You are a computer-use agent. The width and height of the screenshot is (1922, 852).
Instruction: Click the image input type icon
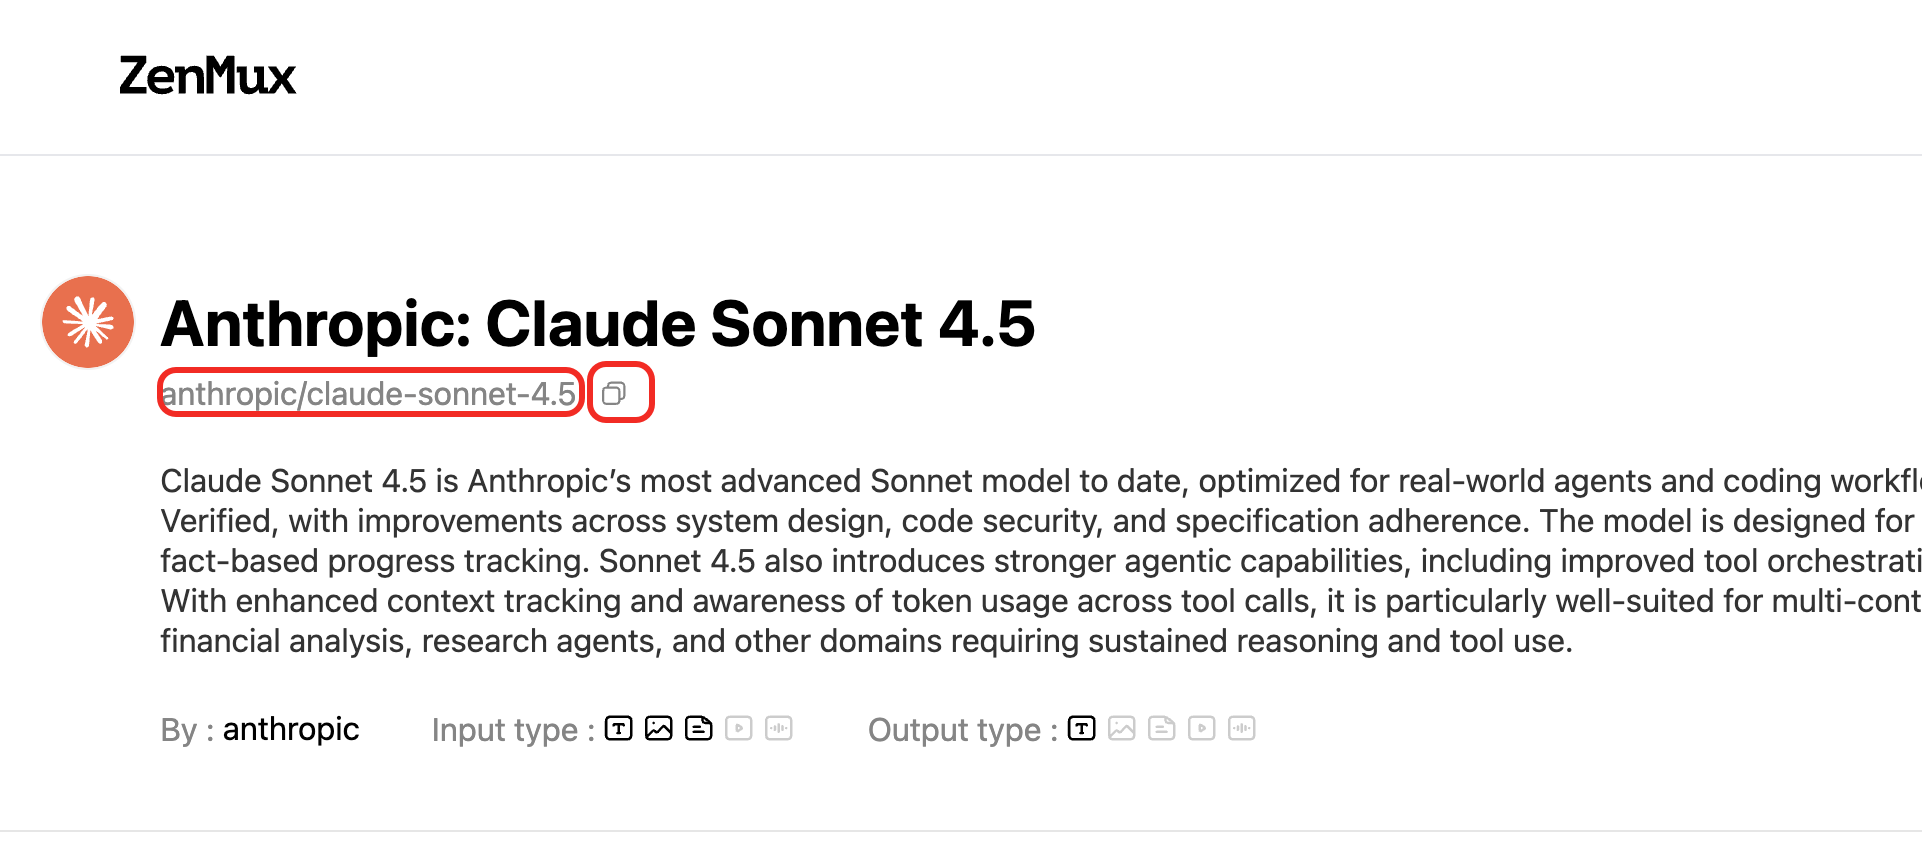(659, 728)
